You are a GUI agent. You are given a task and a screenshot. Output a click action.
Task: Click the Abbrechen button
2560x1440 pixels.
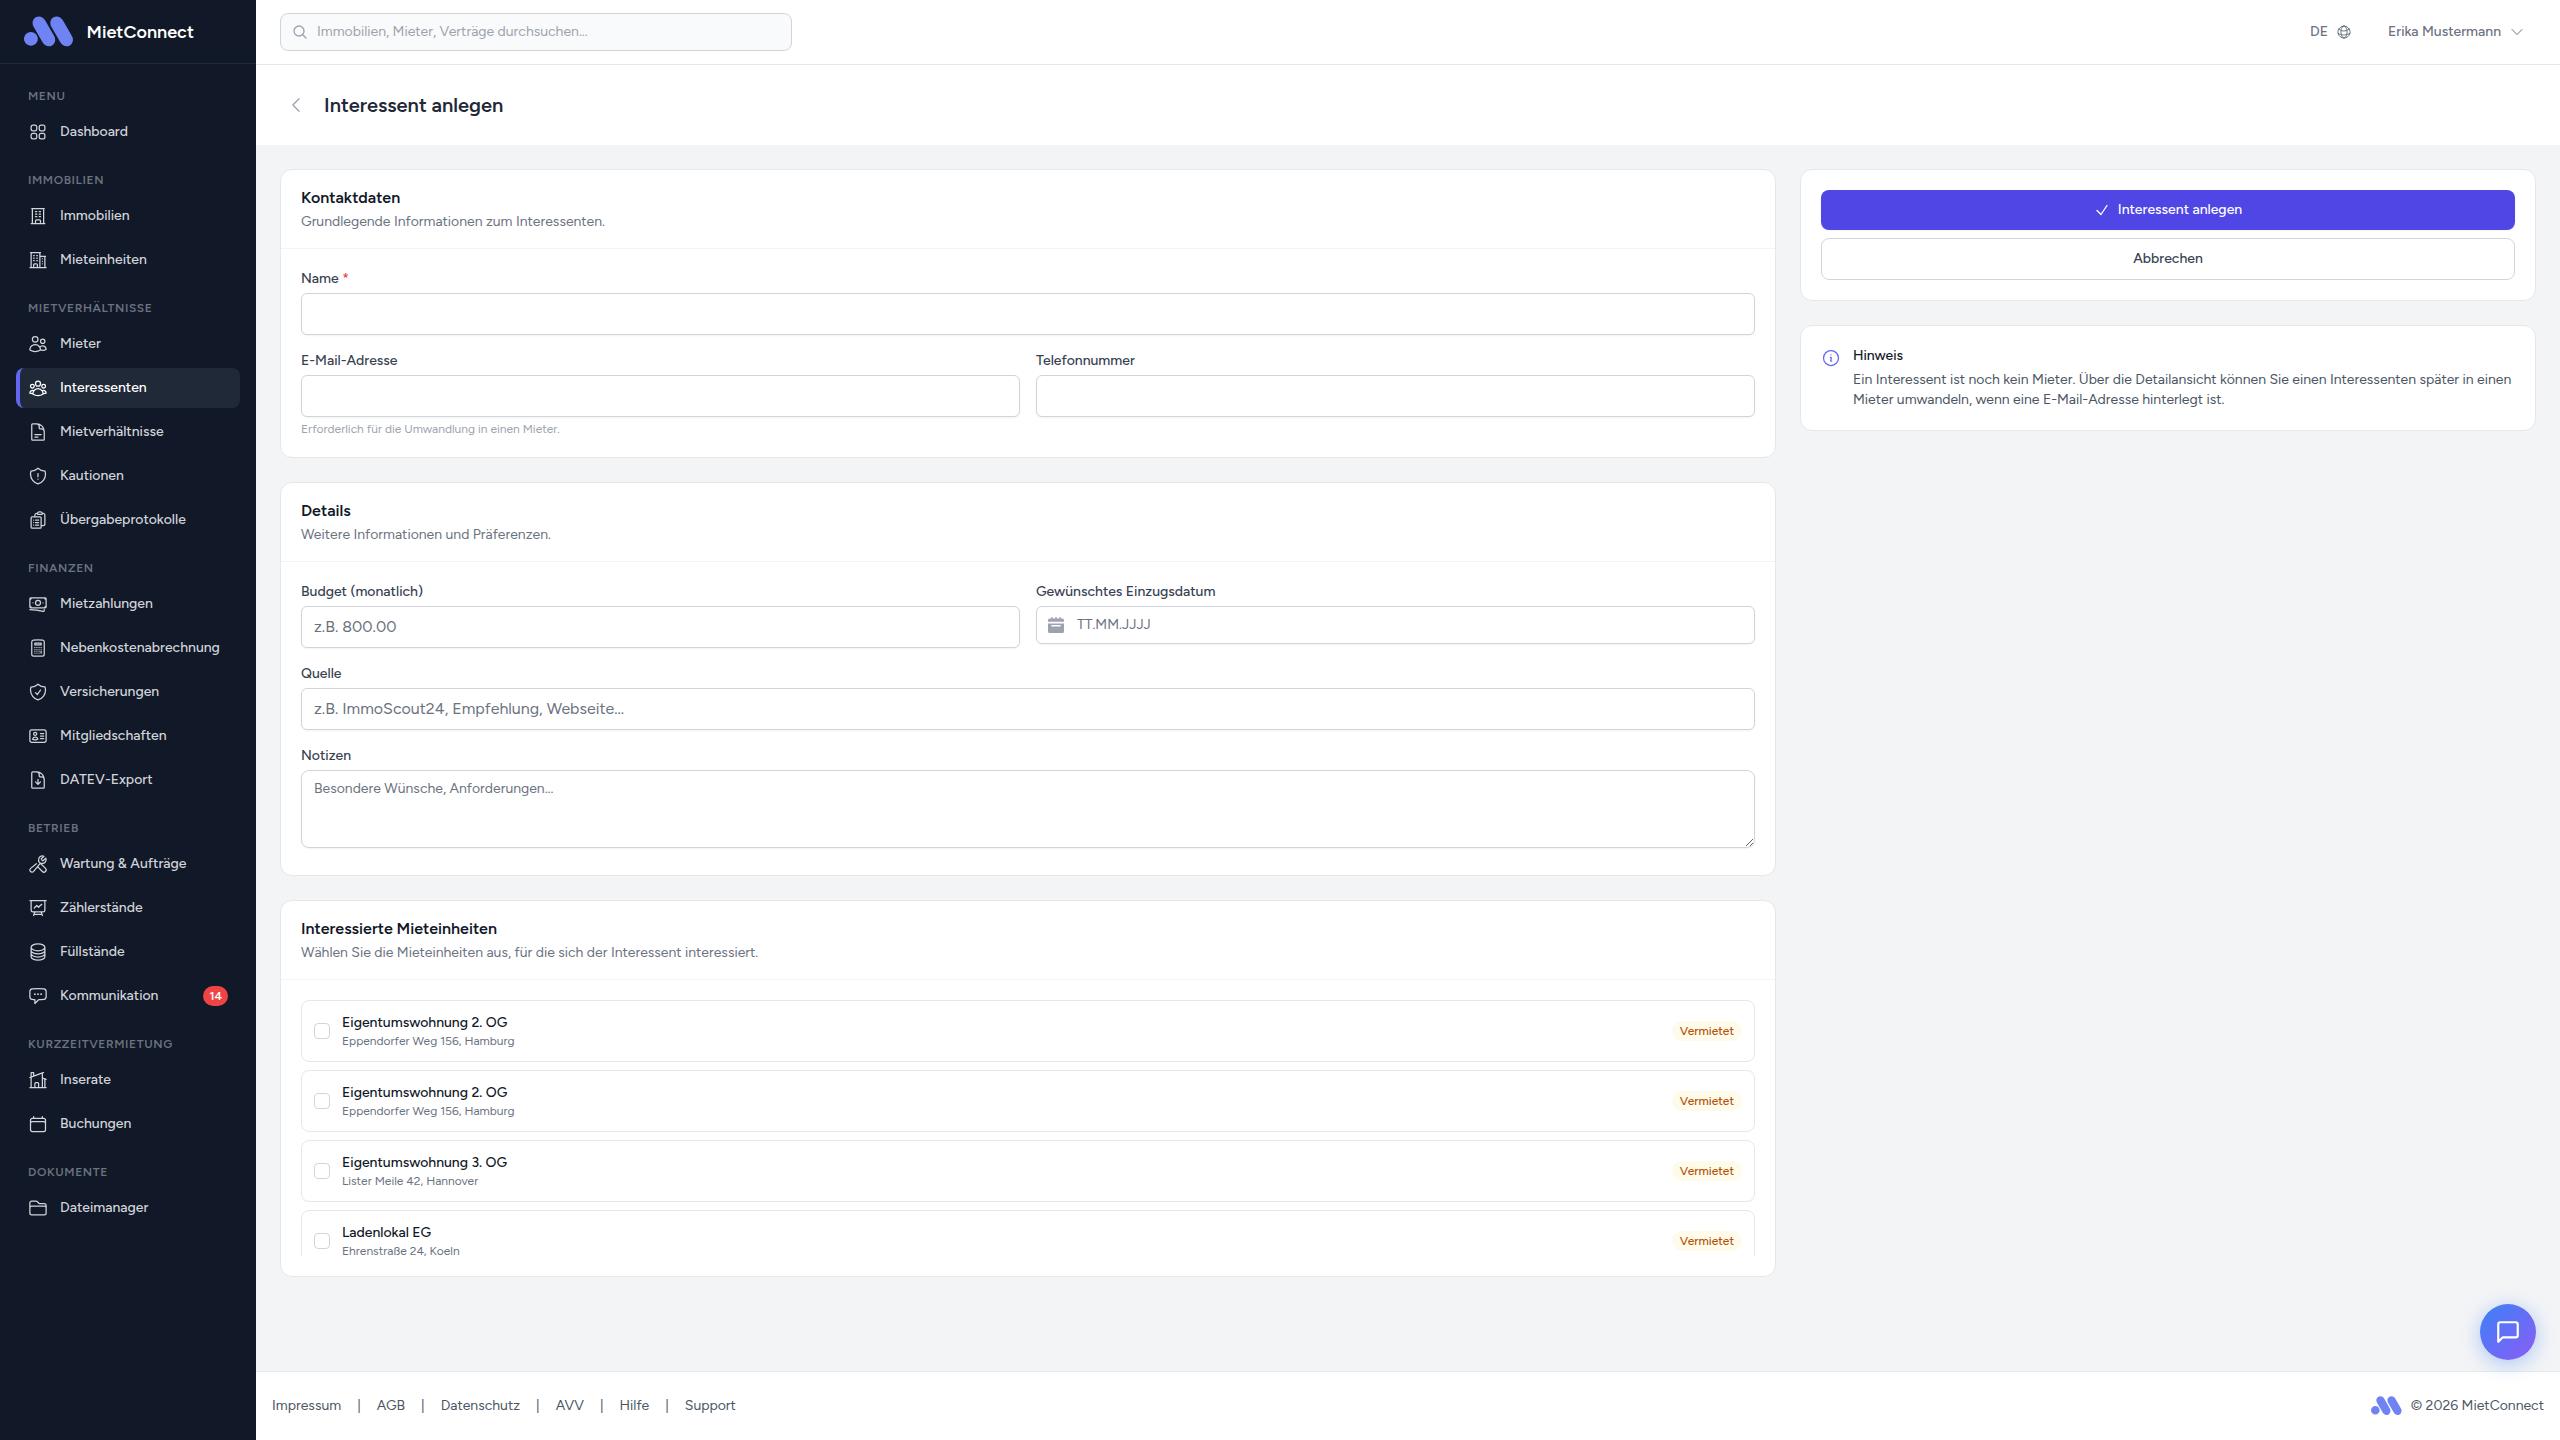2167,259
